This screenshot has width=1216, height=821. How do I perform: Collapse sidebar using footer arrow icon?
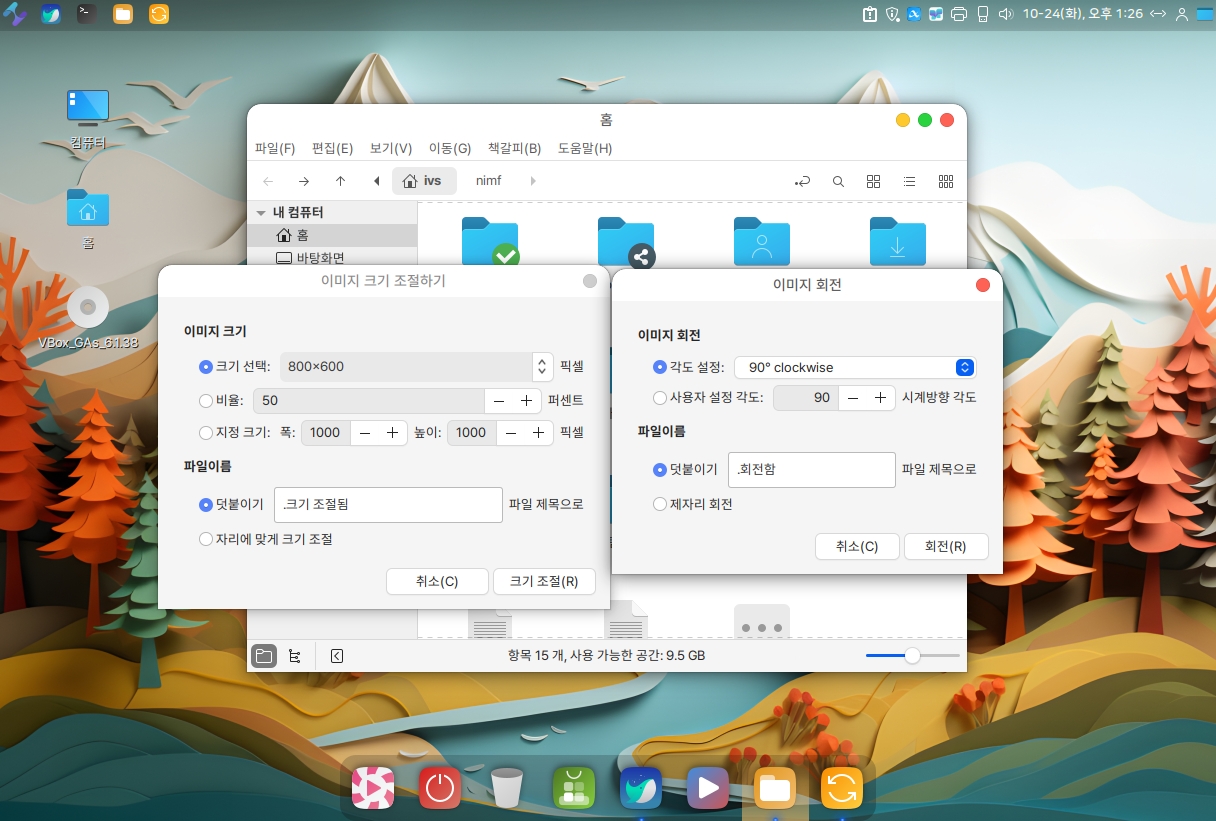click(337, 656)
